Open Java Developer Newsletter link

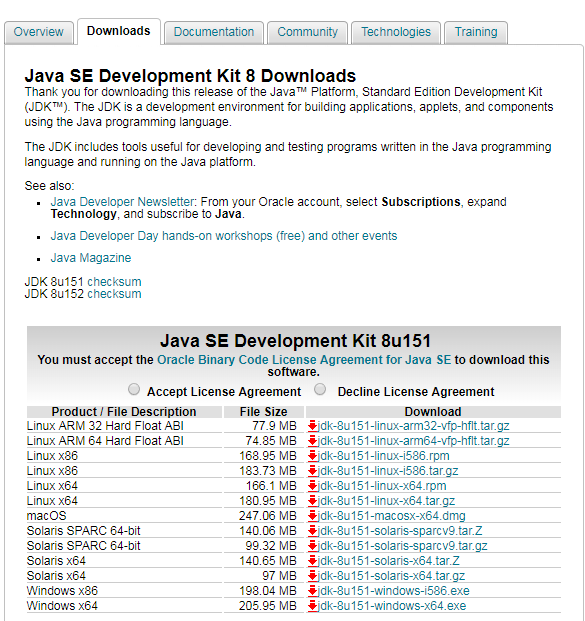122,202
